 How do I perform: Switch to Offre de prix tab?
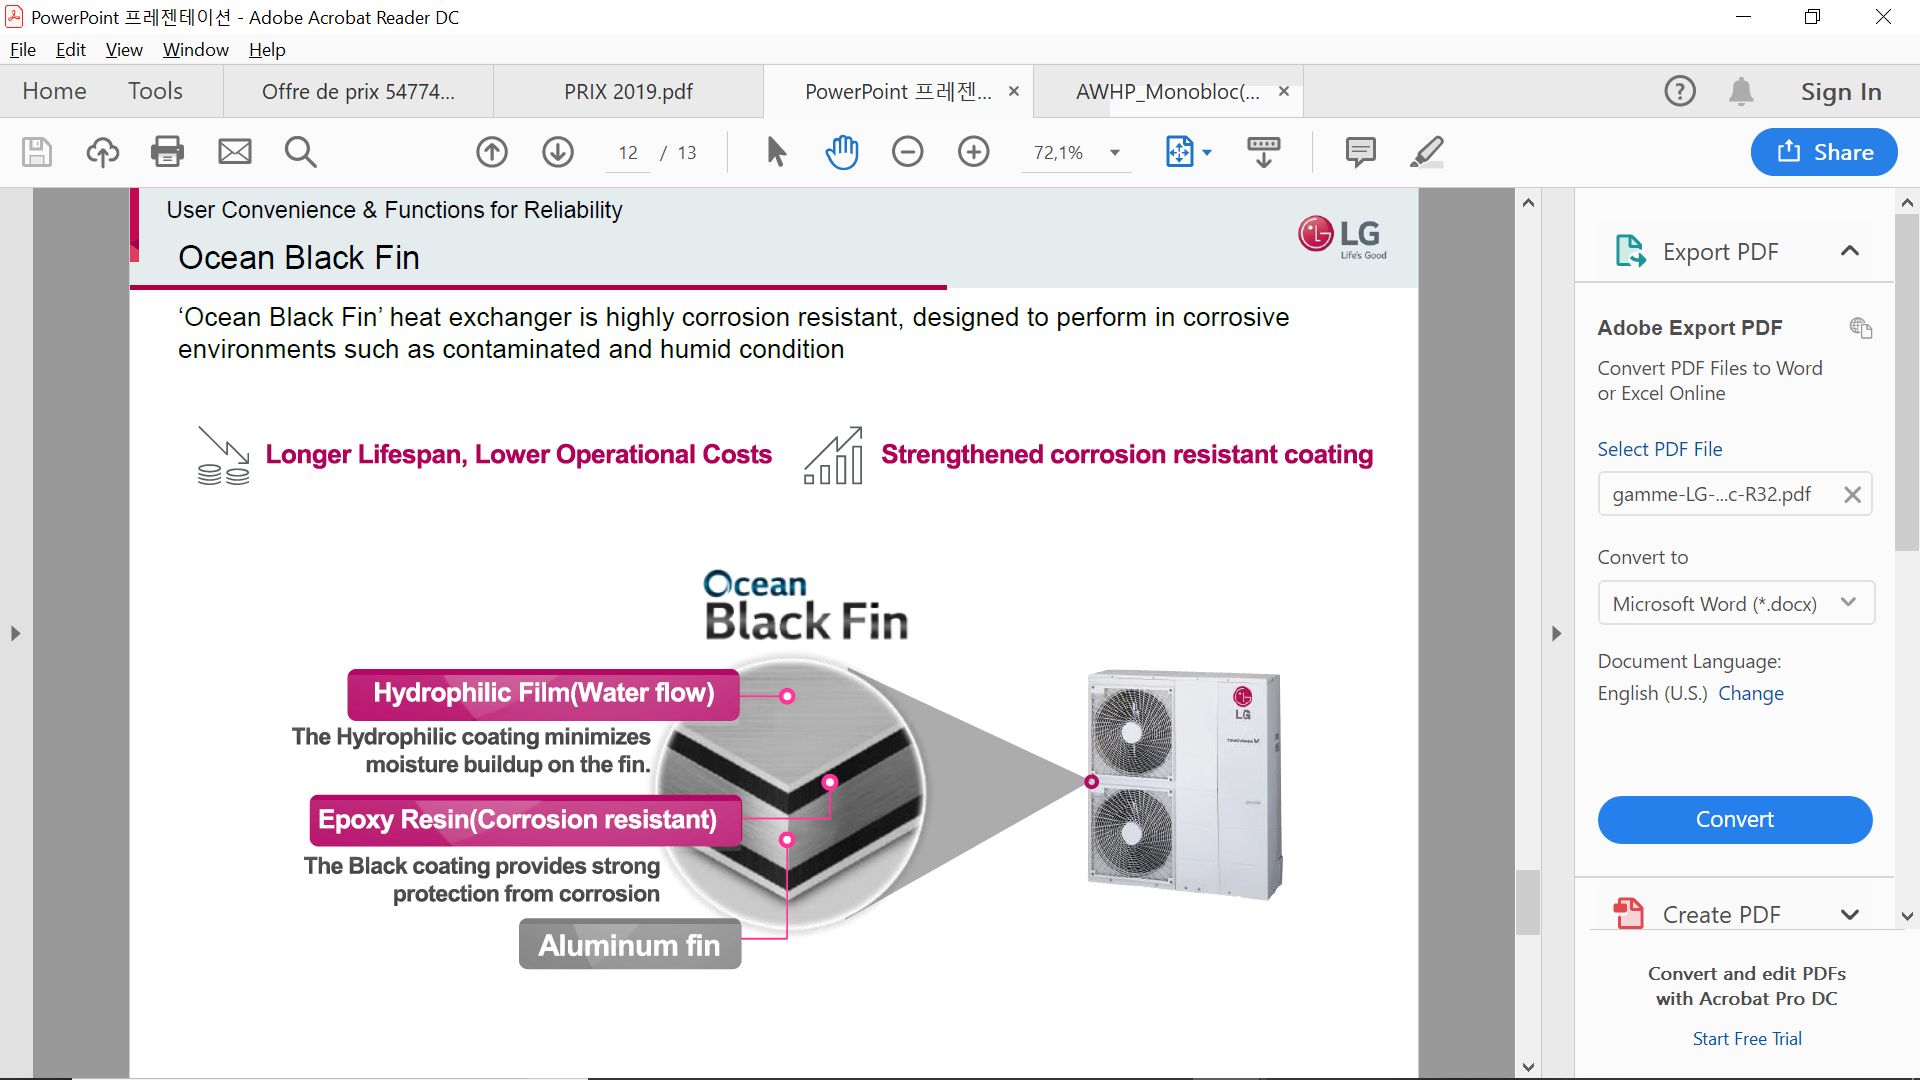[x=358, y=91]
